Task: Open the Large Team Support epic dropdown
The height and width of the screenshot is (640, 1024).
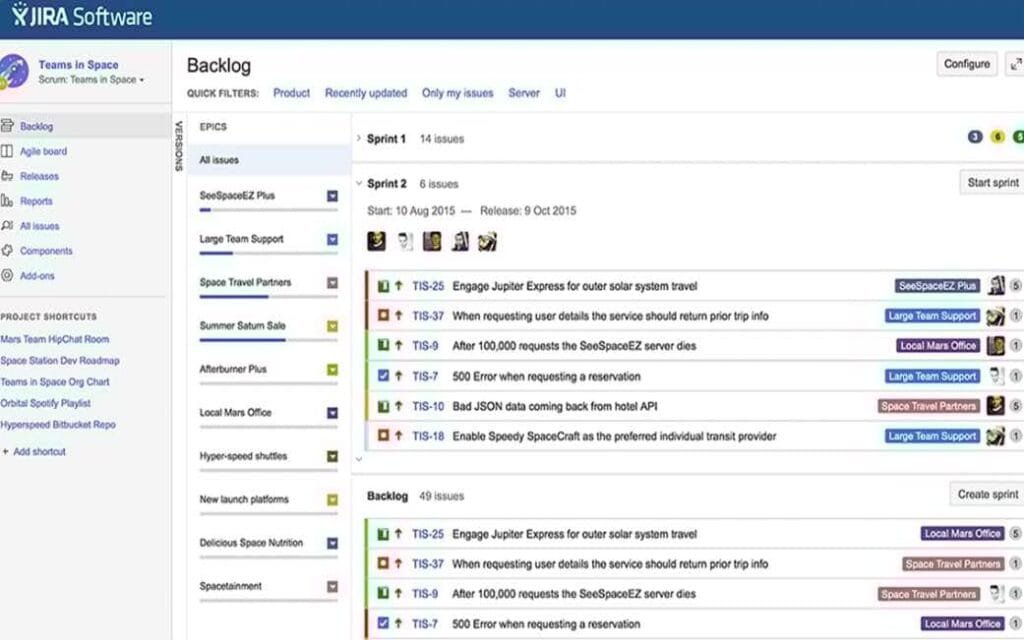Action: point(332,240)
